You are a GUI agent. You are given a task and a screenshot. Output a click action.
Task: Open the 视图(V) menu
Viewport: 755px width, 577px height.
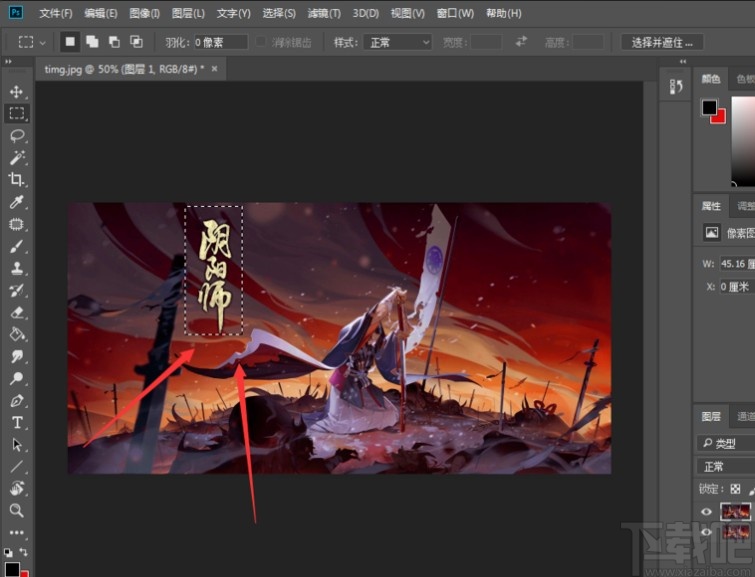[x=408, y=13]
